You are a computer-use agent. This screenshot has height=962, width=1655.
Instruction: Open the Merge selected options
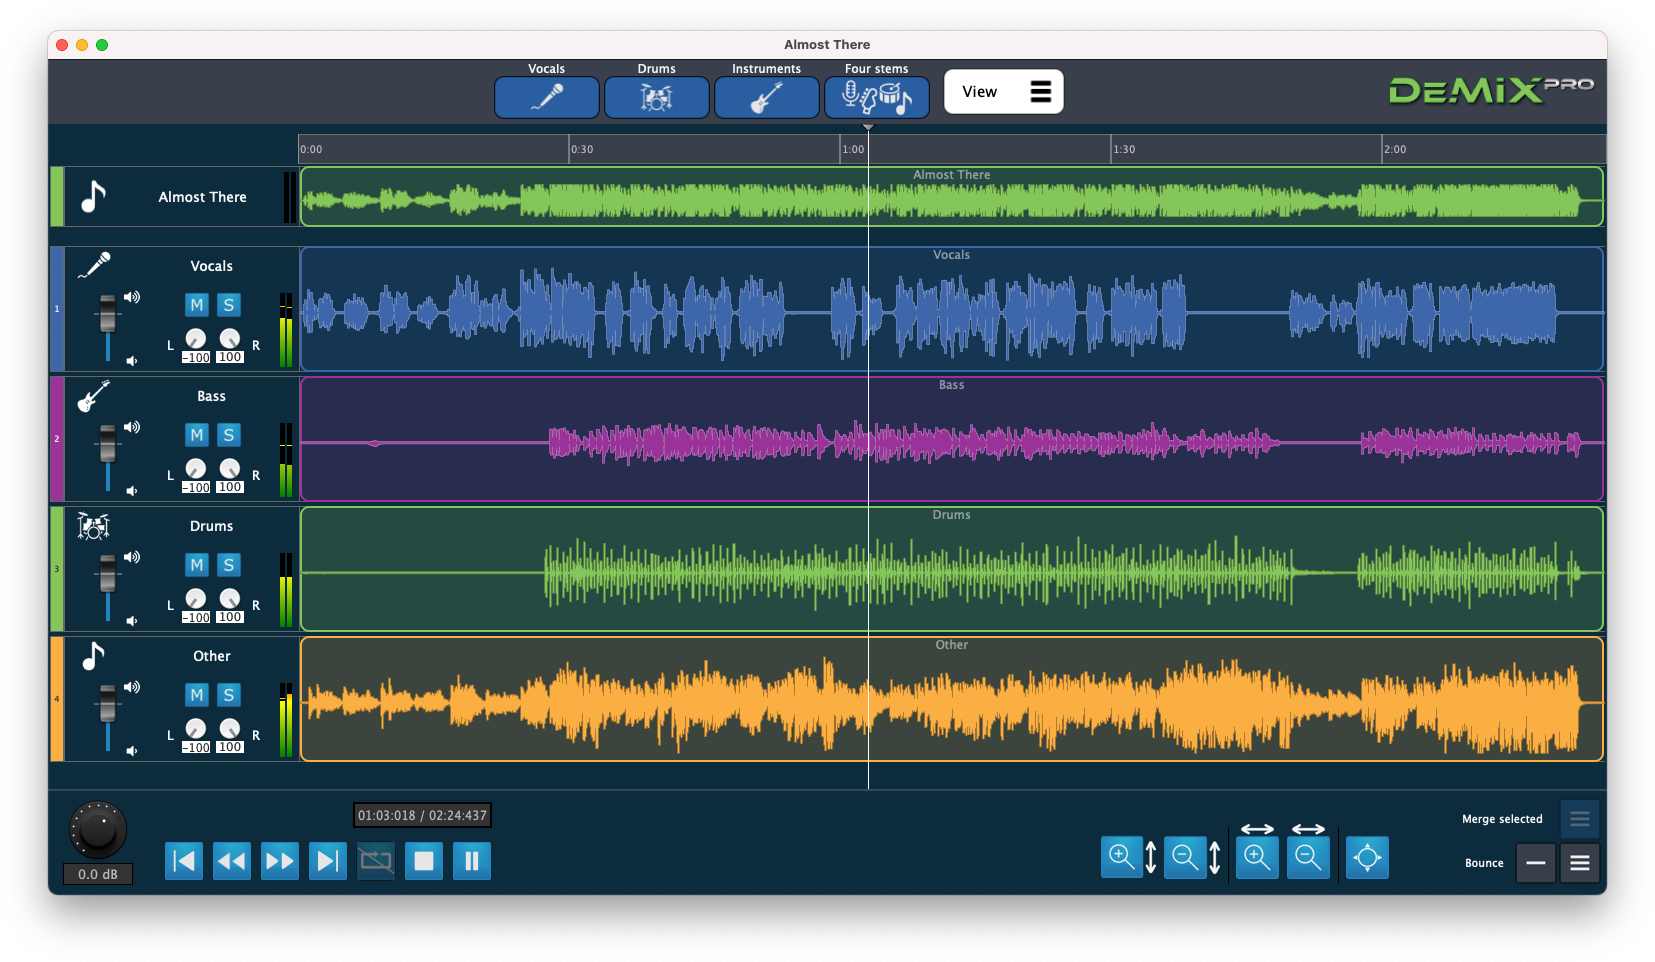pos(1580,818)
